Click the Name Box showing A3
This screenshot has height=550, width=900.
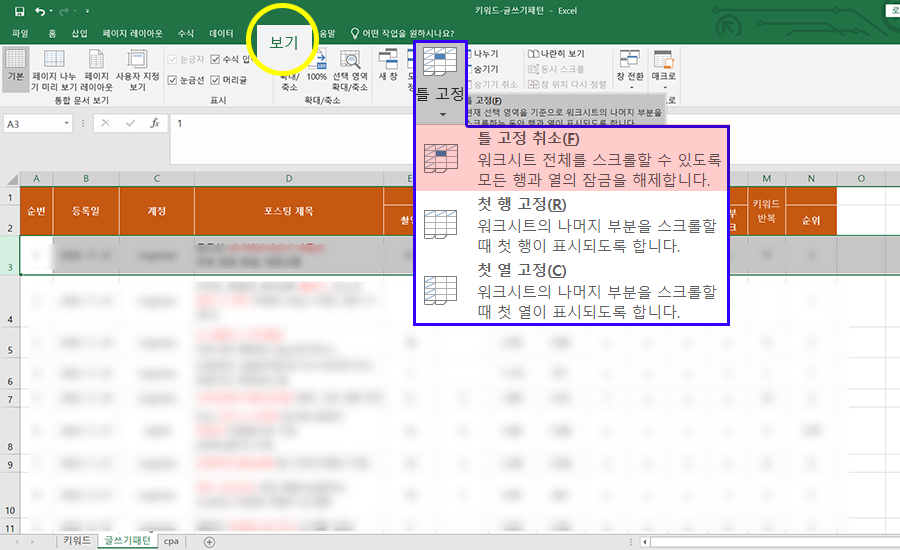point(33,124)
